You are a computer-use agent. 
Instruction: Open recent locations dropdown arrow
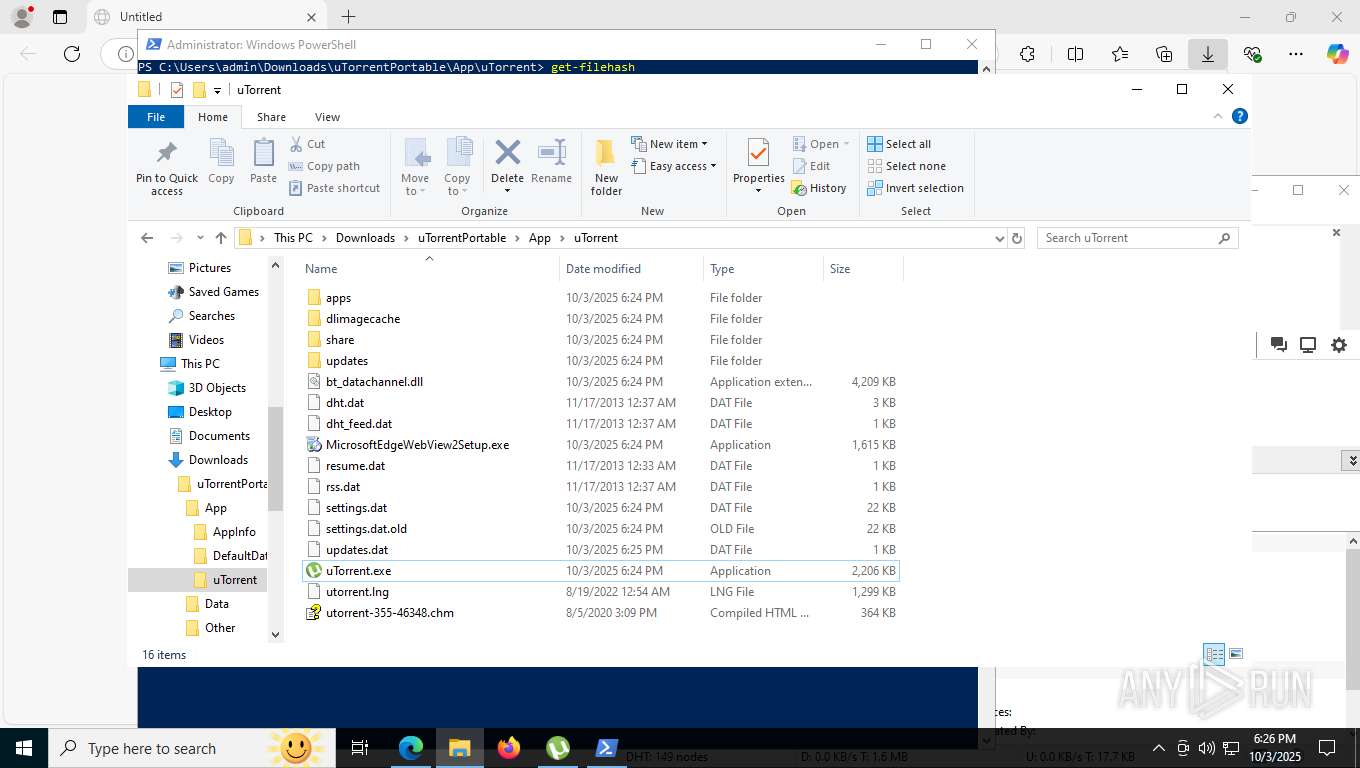point(200,238)
